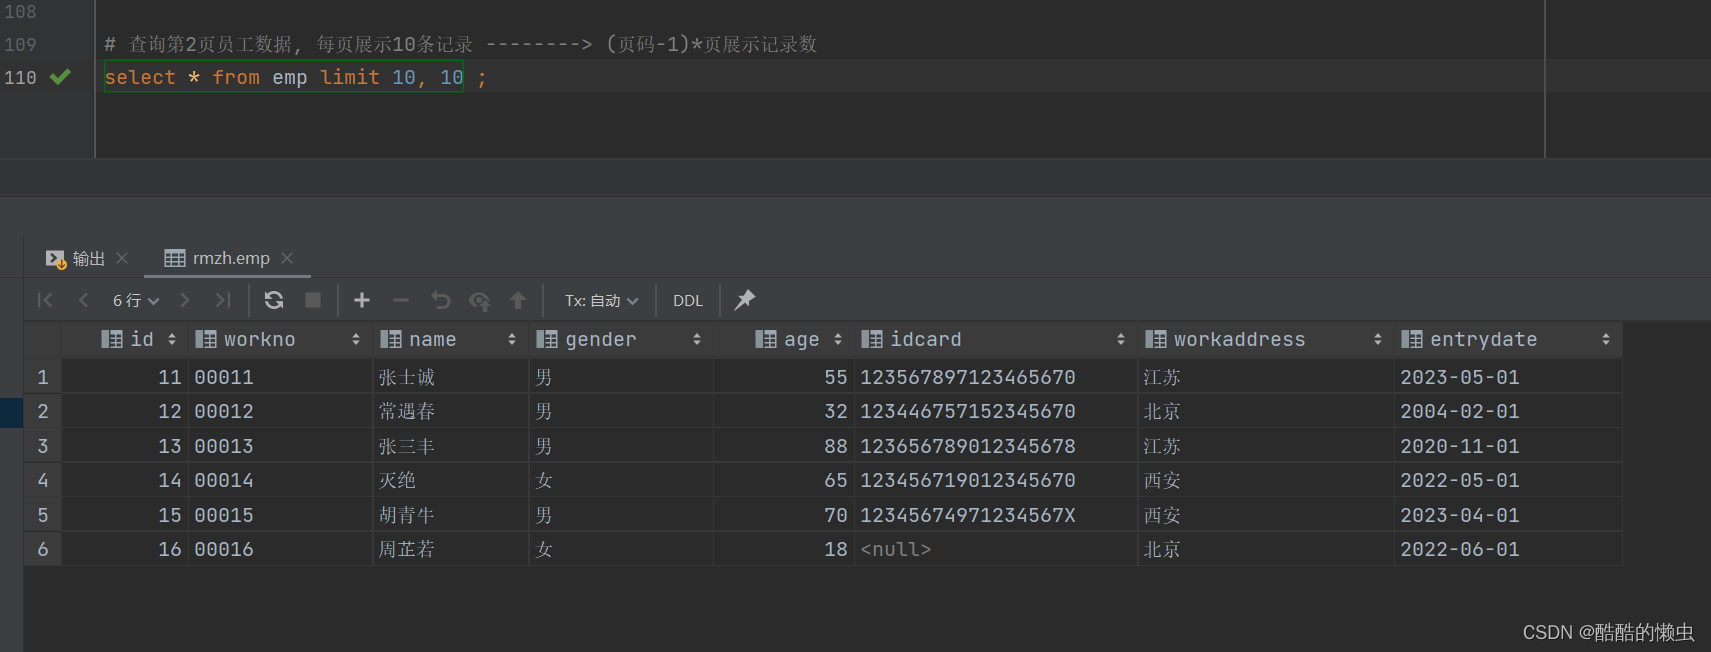Click the preview pending changes icon
Screen dimensions: 1711x652
480,300
